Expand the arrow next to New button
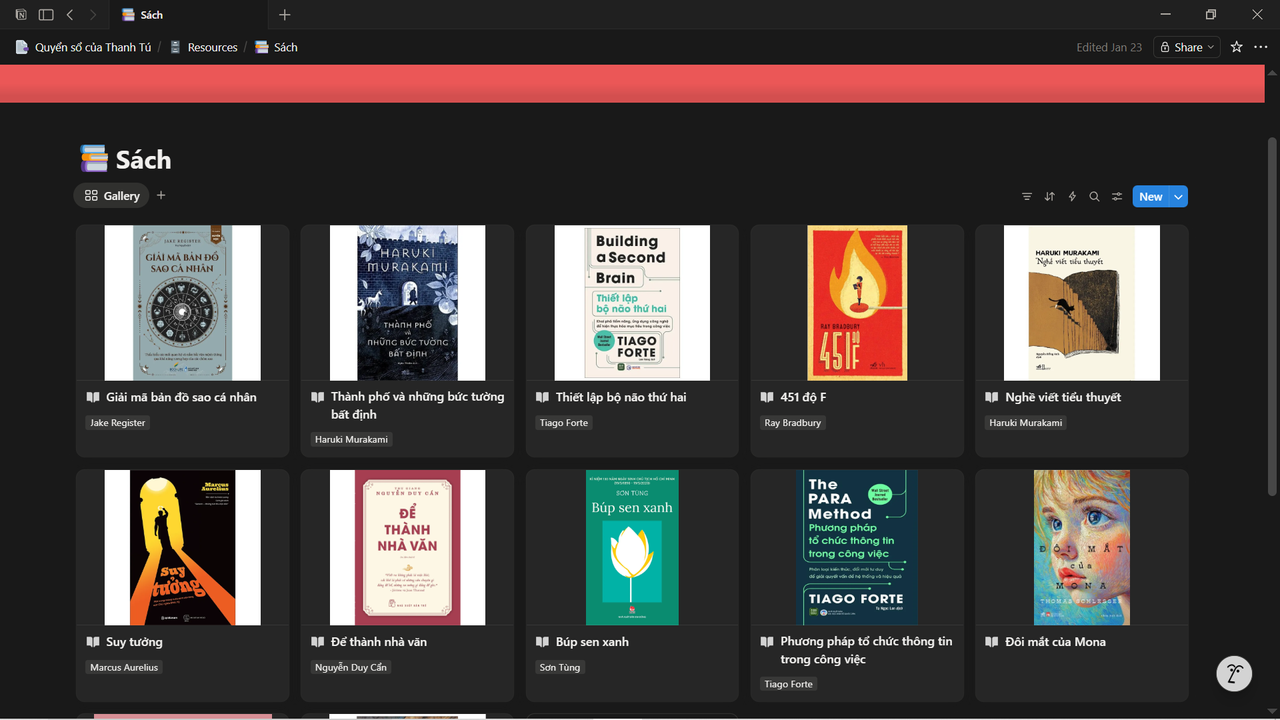The image size is (1280, 720). tap(1179, 197)
